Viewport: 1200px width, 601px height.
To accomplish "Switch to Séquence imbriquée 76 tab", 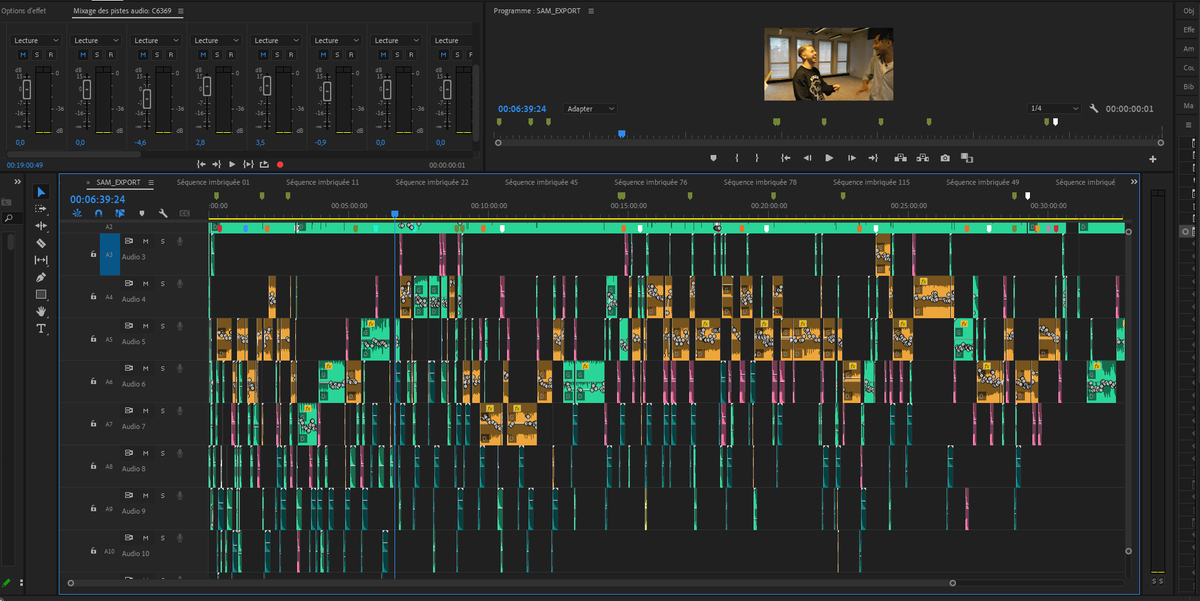I will [651, 182].
